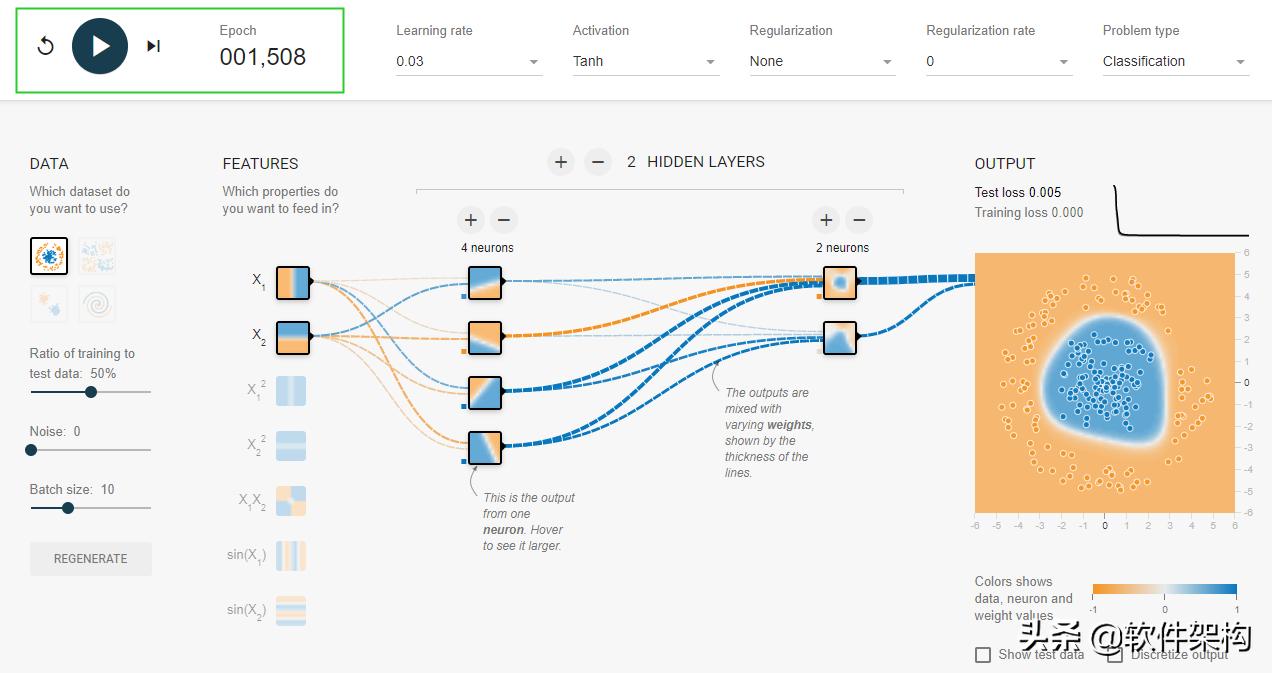Adjust the Batch size slider
The width and height of the screenshot is (1272, 673).
[x=67, y=508]
